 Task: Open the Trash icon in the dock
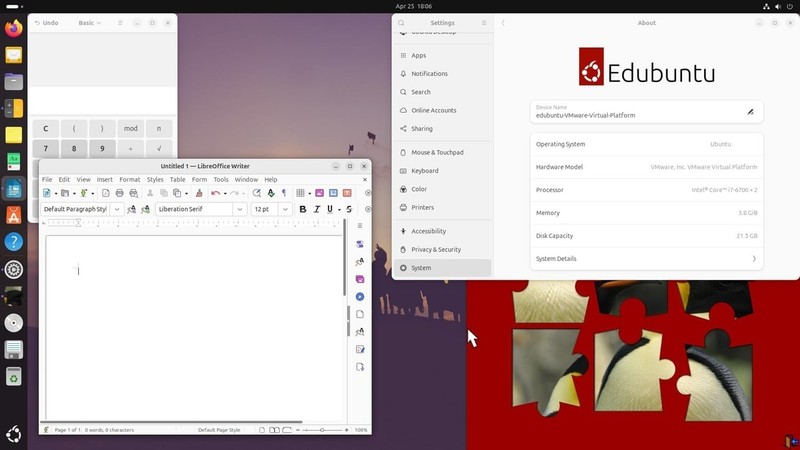[x=14, y=377]
